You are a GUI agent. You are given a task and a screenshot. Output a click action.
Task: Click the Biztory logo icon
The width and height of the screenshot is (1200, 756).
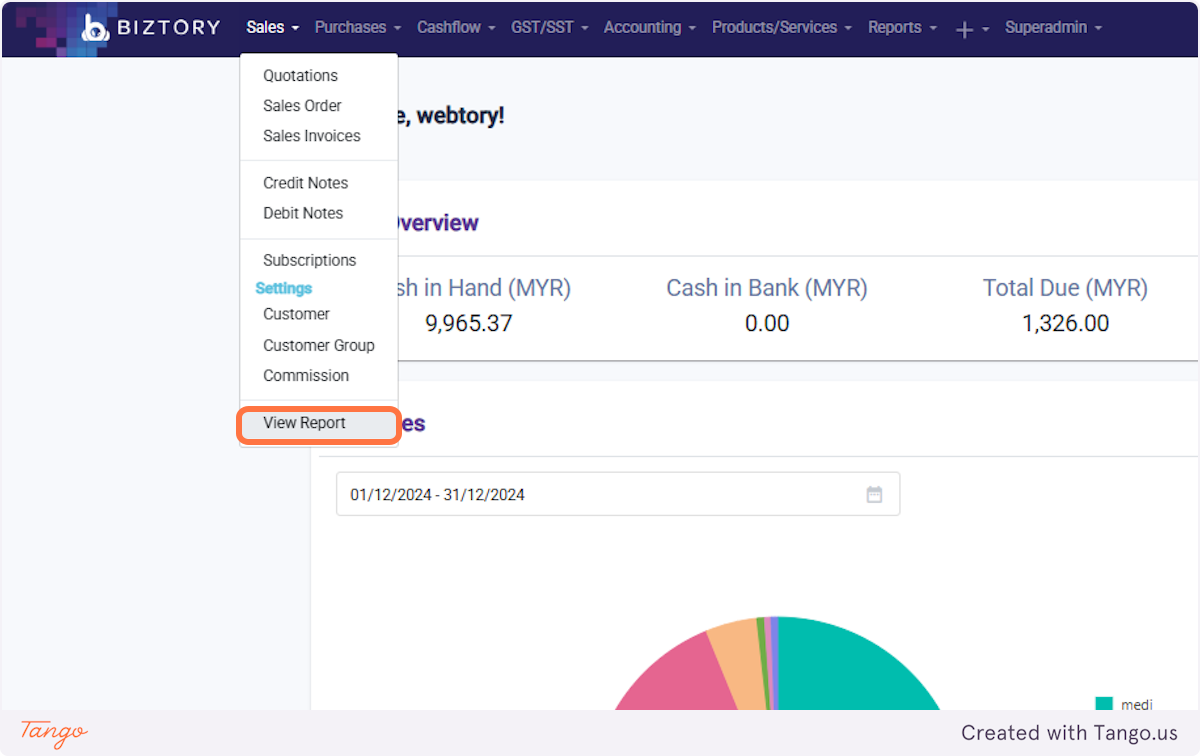pos(94,27)
